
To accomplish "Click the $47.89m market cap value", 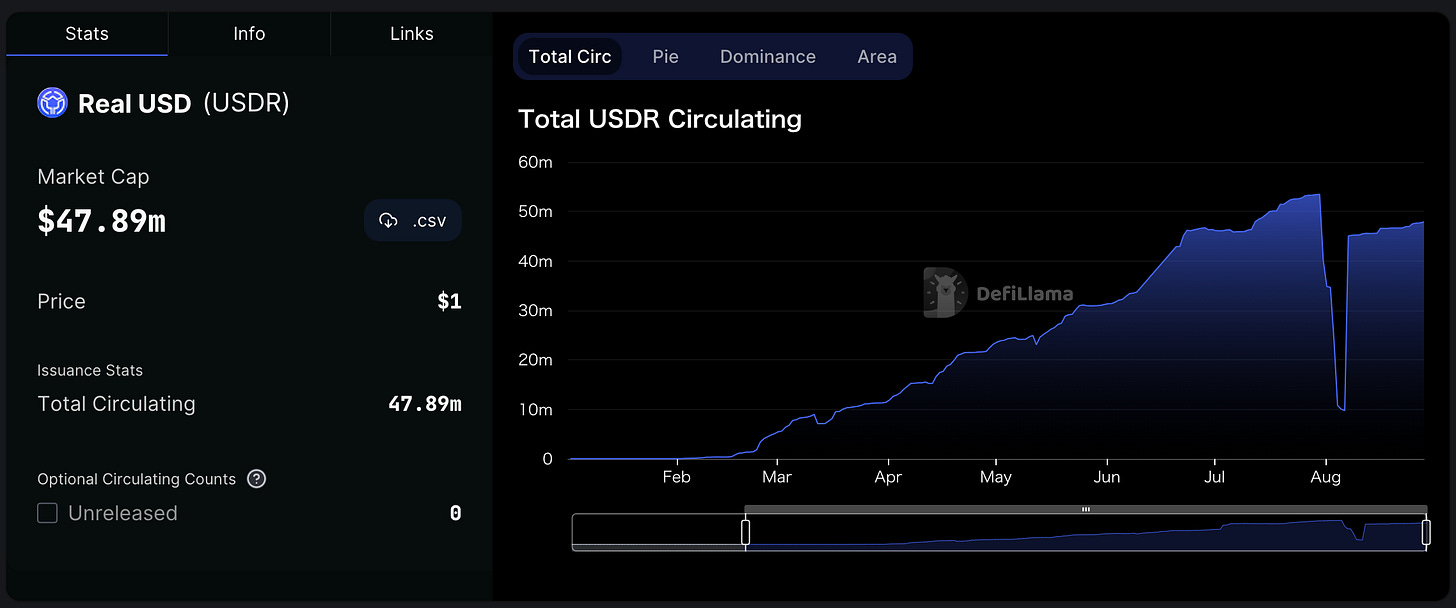I will pos(101,221).
